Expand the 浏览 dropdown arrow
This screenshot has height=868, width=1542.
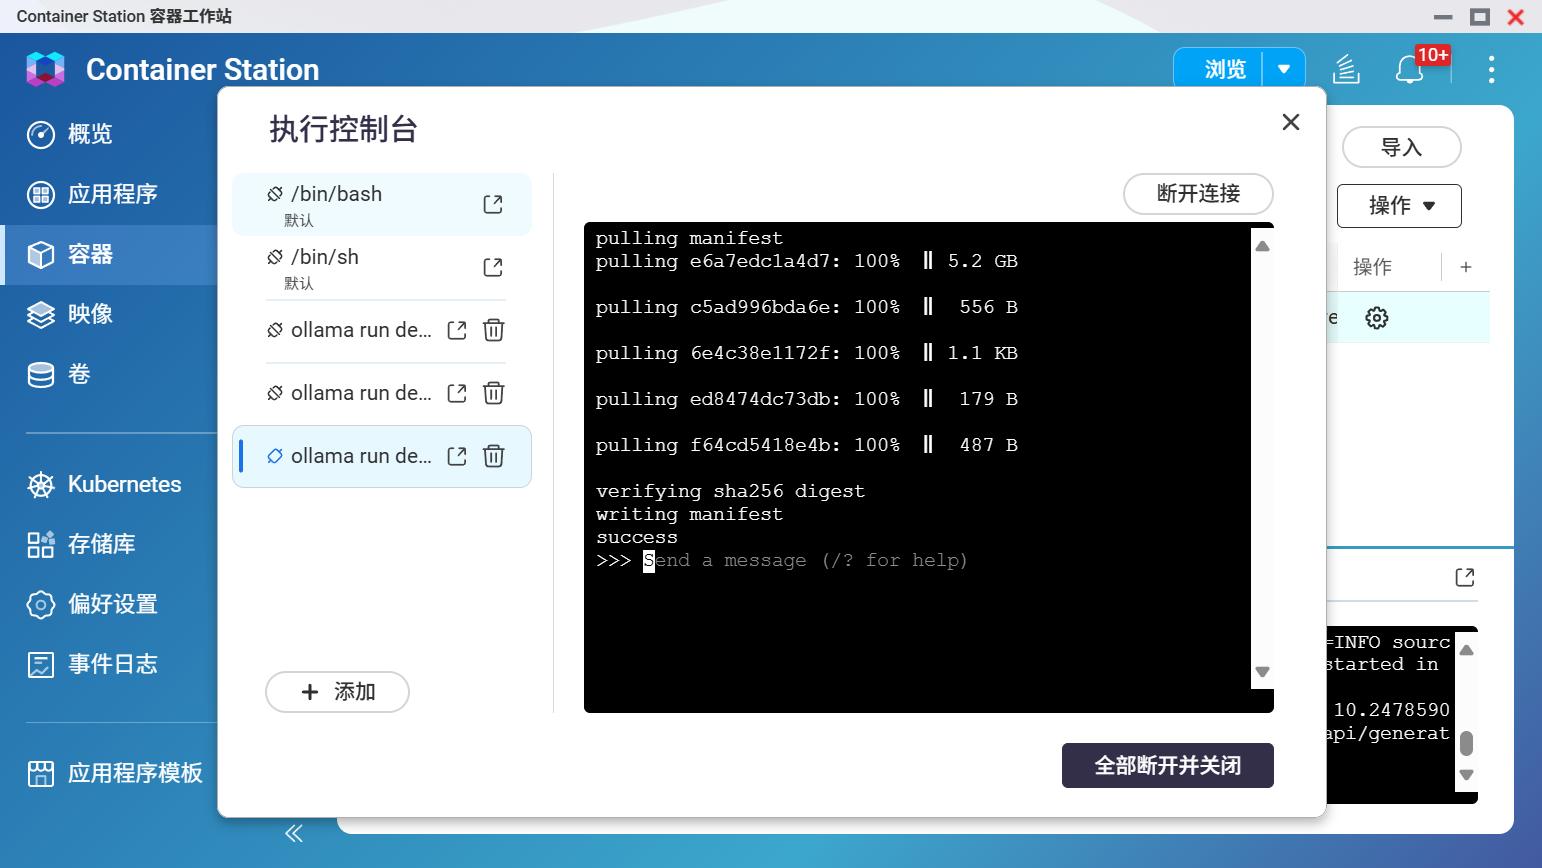point(1284,69)
